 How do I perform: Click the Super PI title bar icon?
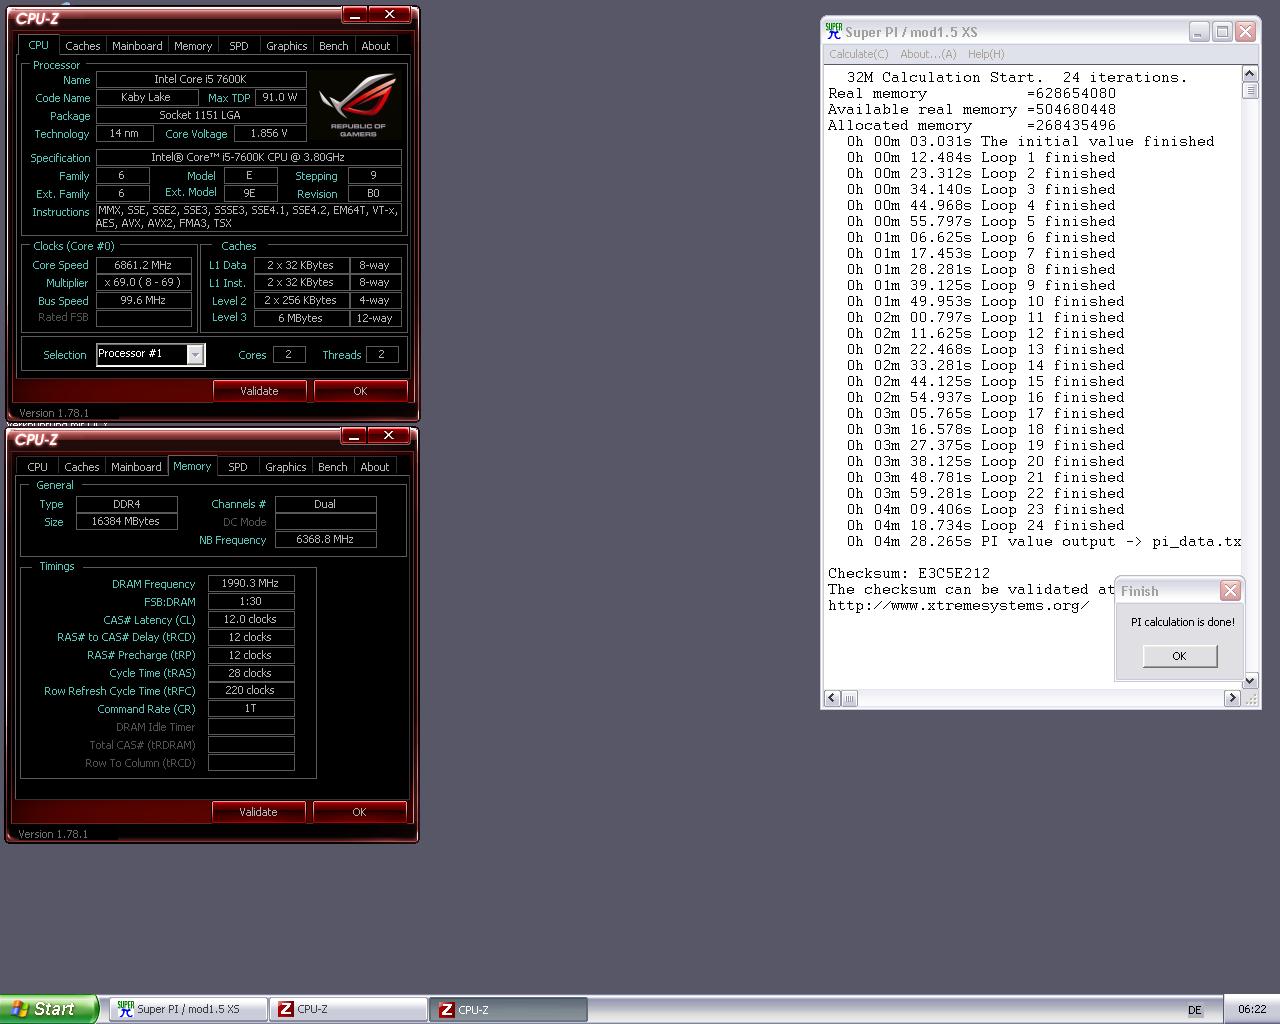(833, 32)
